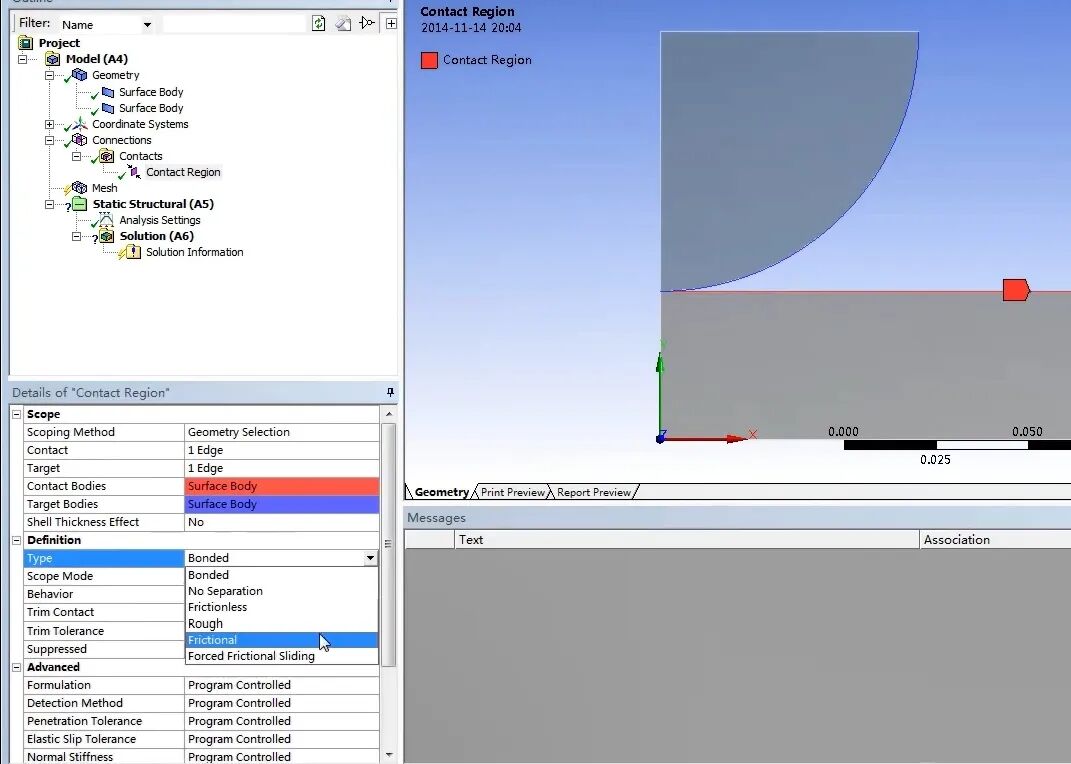
Task: Click the Expand on Refresh plus icon
Action: (391, 23)
